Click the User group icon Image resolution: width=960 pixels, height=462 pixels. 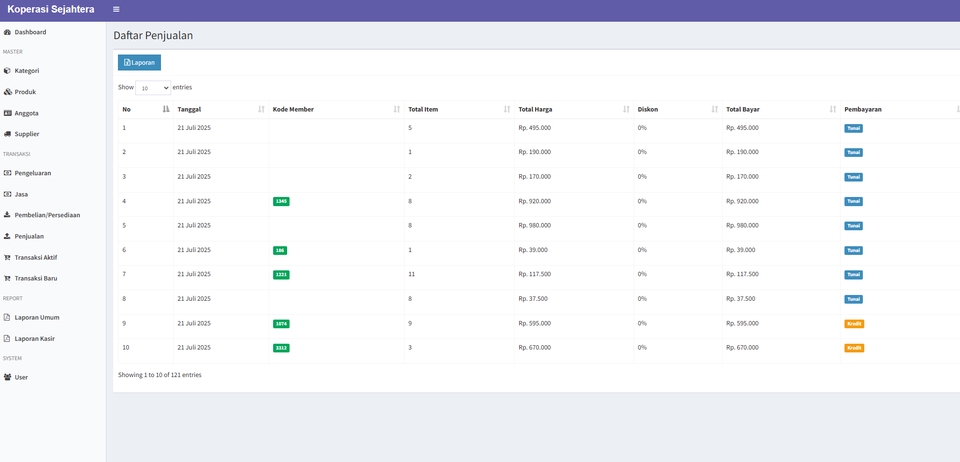point(7,377)
